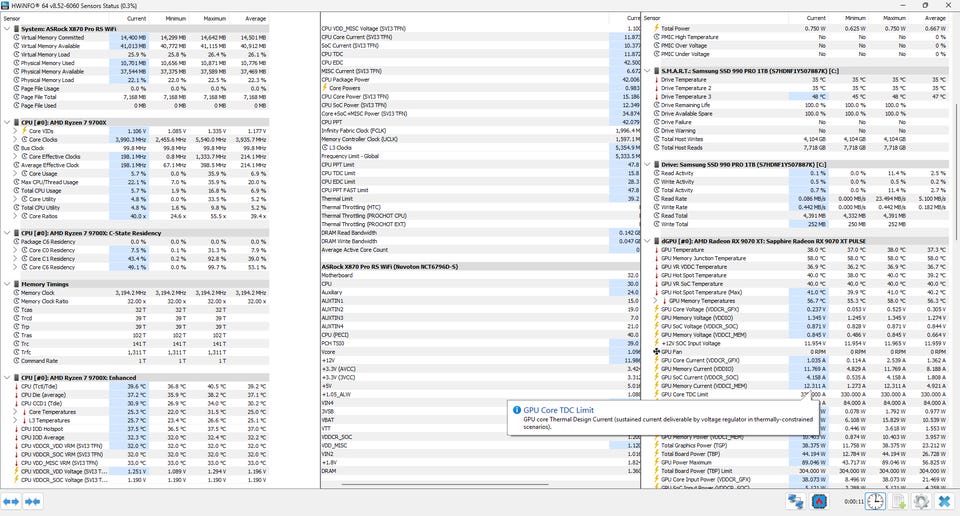The width and height of the screenshot is (960, 516).
Task: Click the shrink-panes inward arrows button
Action: point(32,502)
